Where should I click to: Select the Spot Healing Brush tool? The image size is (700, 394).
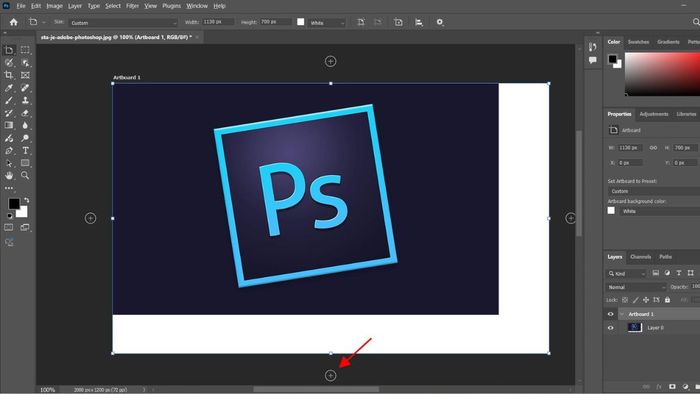coord(25,88)
